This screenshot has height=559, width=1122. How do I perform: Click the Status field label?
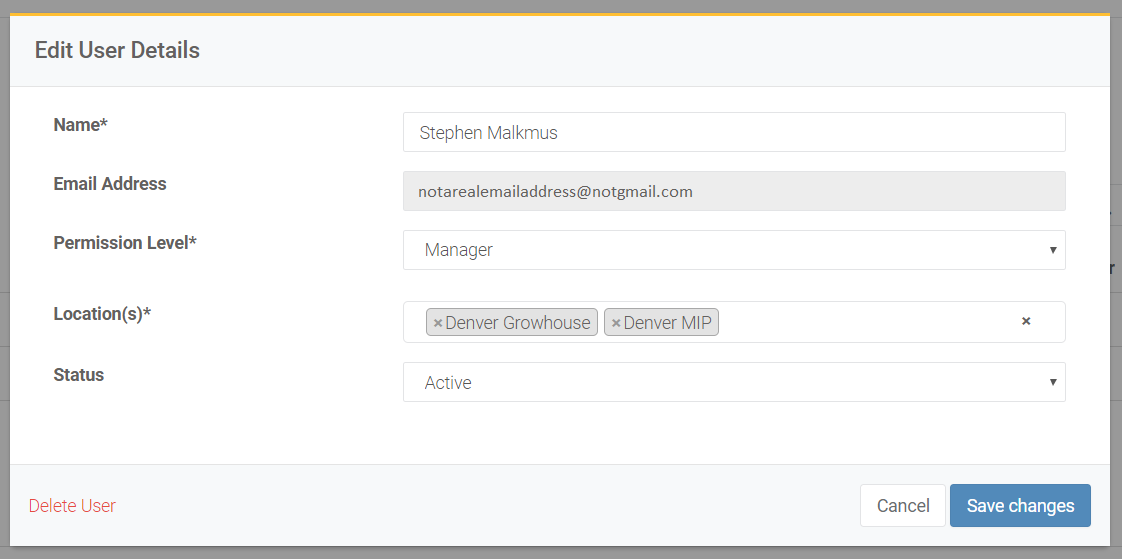coord(78,375)
